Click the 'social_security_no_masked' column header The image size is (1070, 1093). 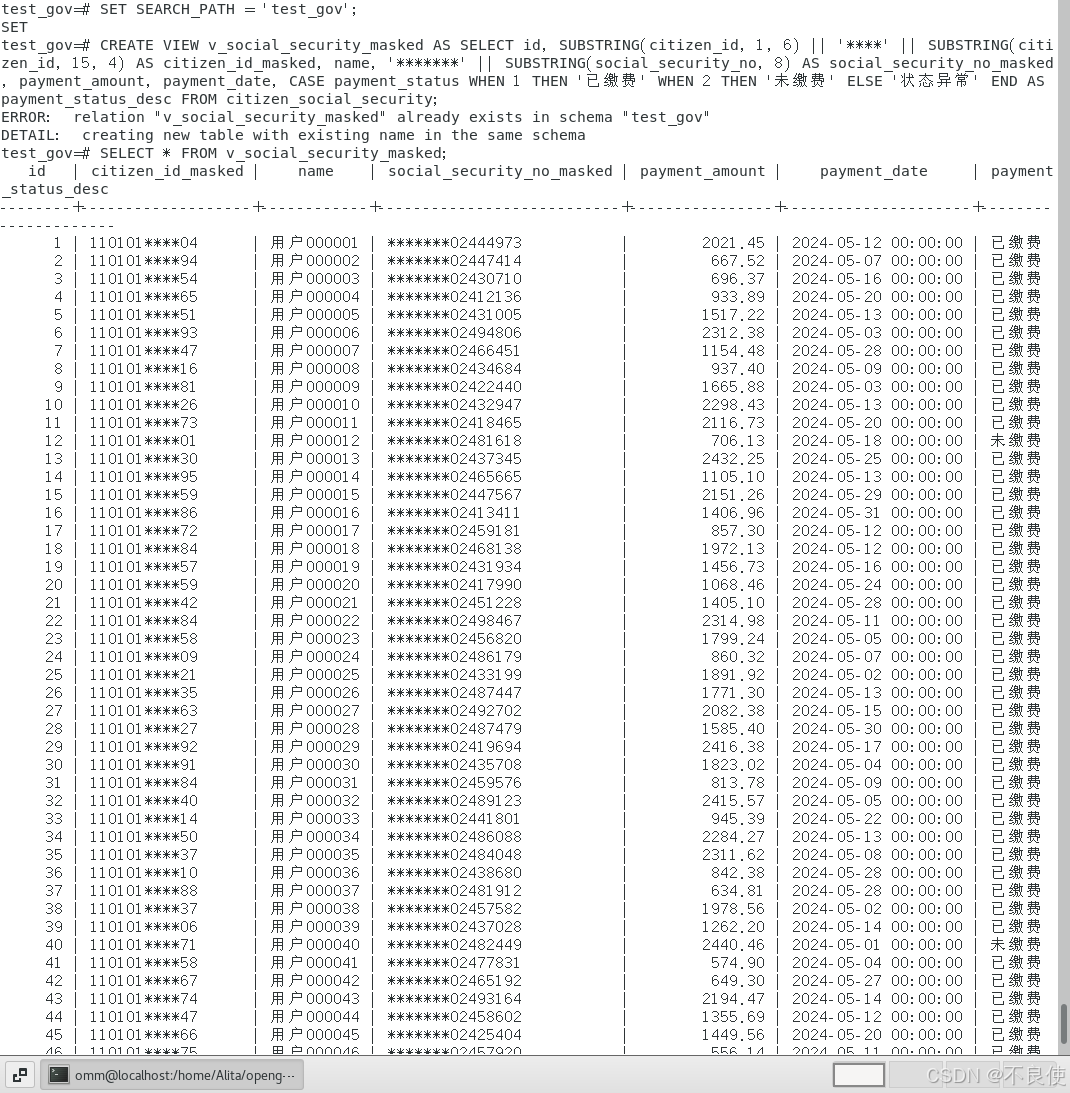coord(500,171)
